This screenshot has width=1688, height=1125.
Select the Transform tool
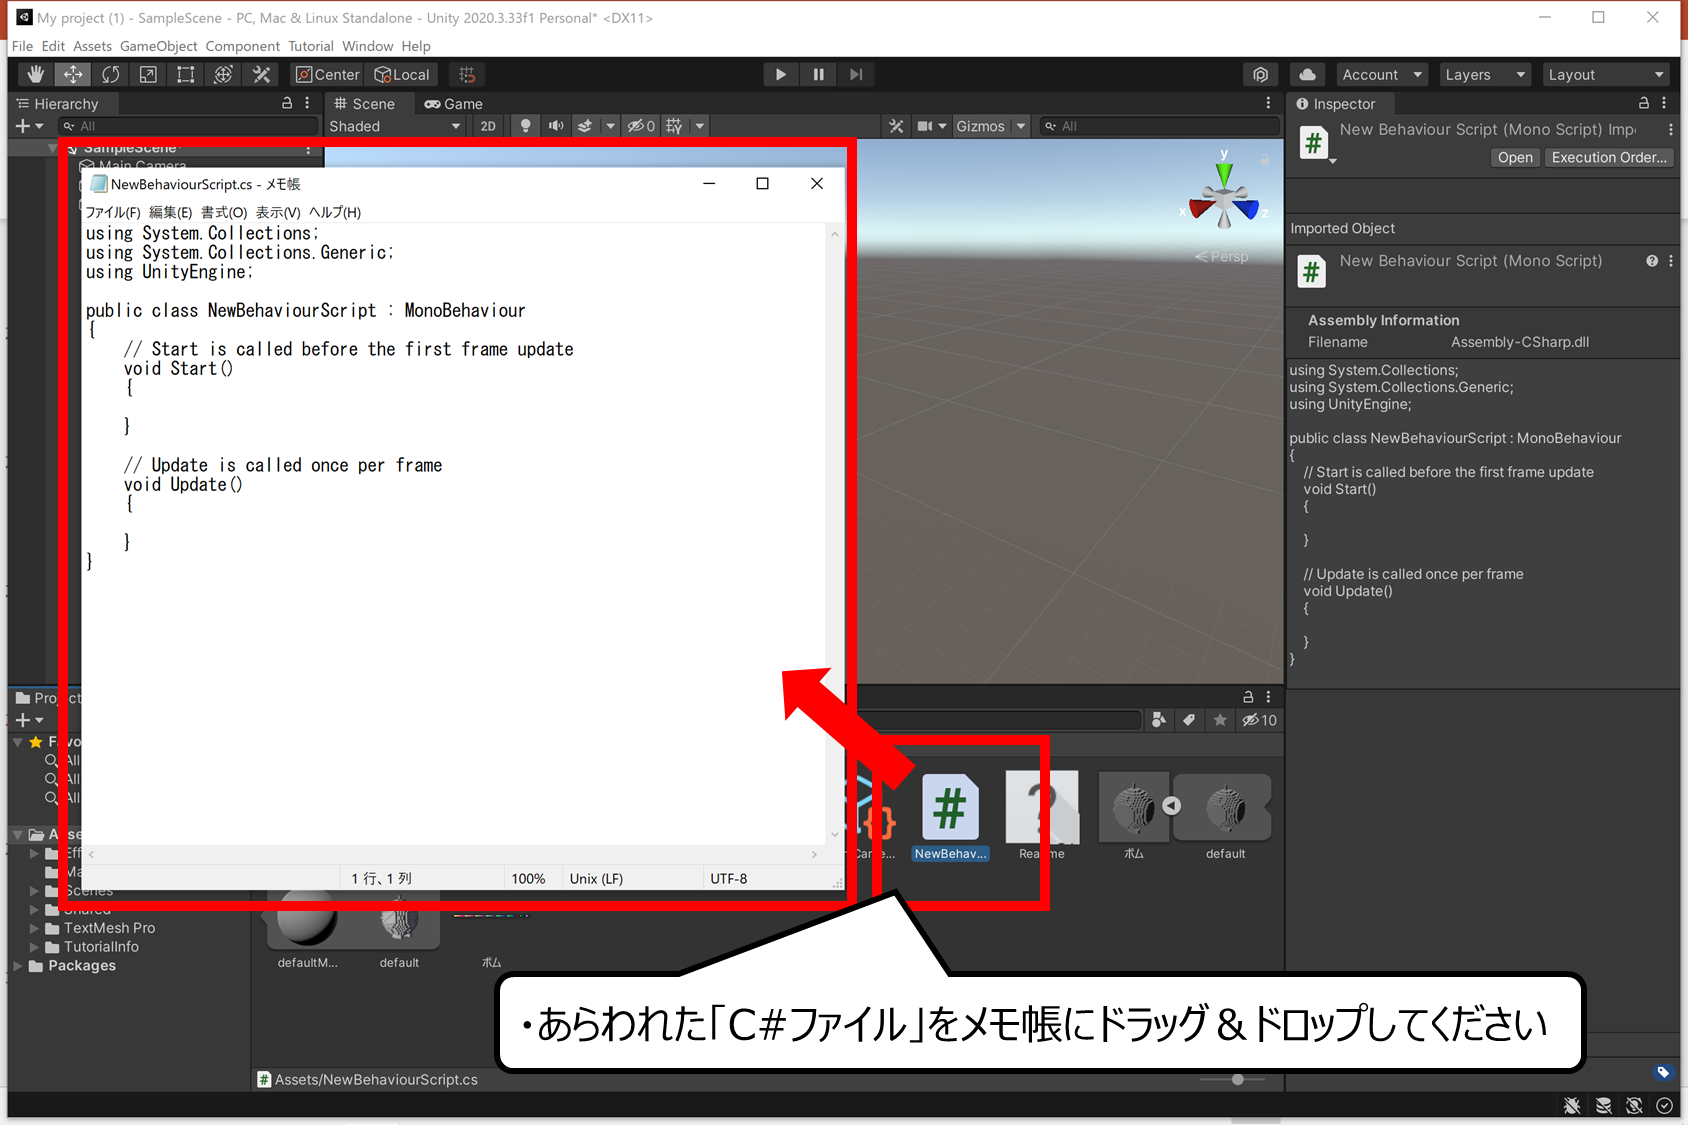[x=223, y=74]
